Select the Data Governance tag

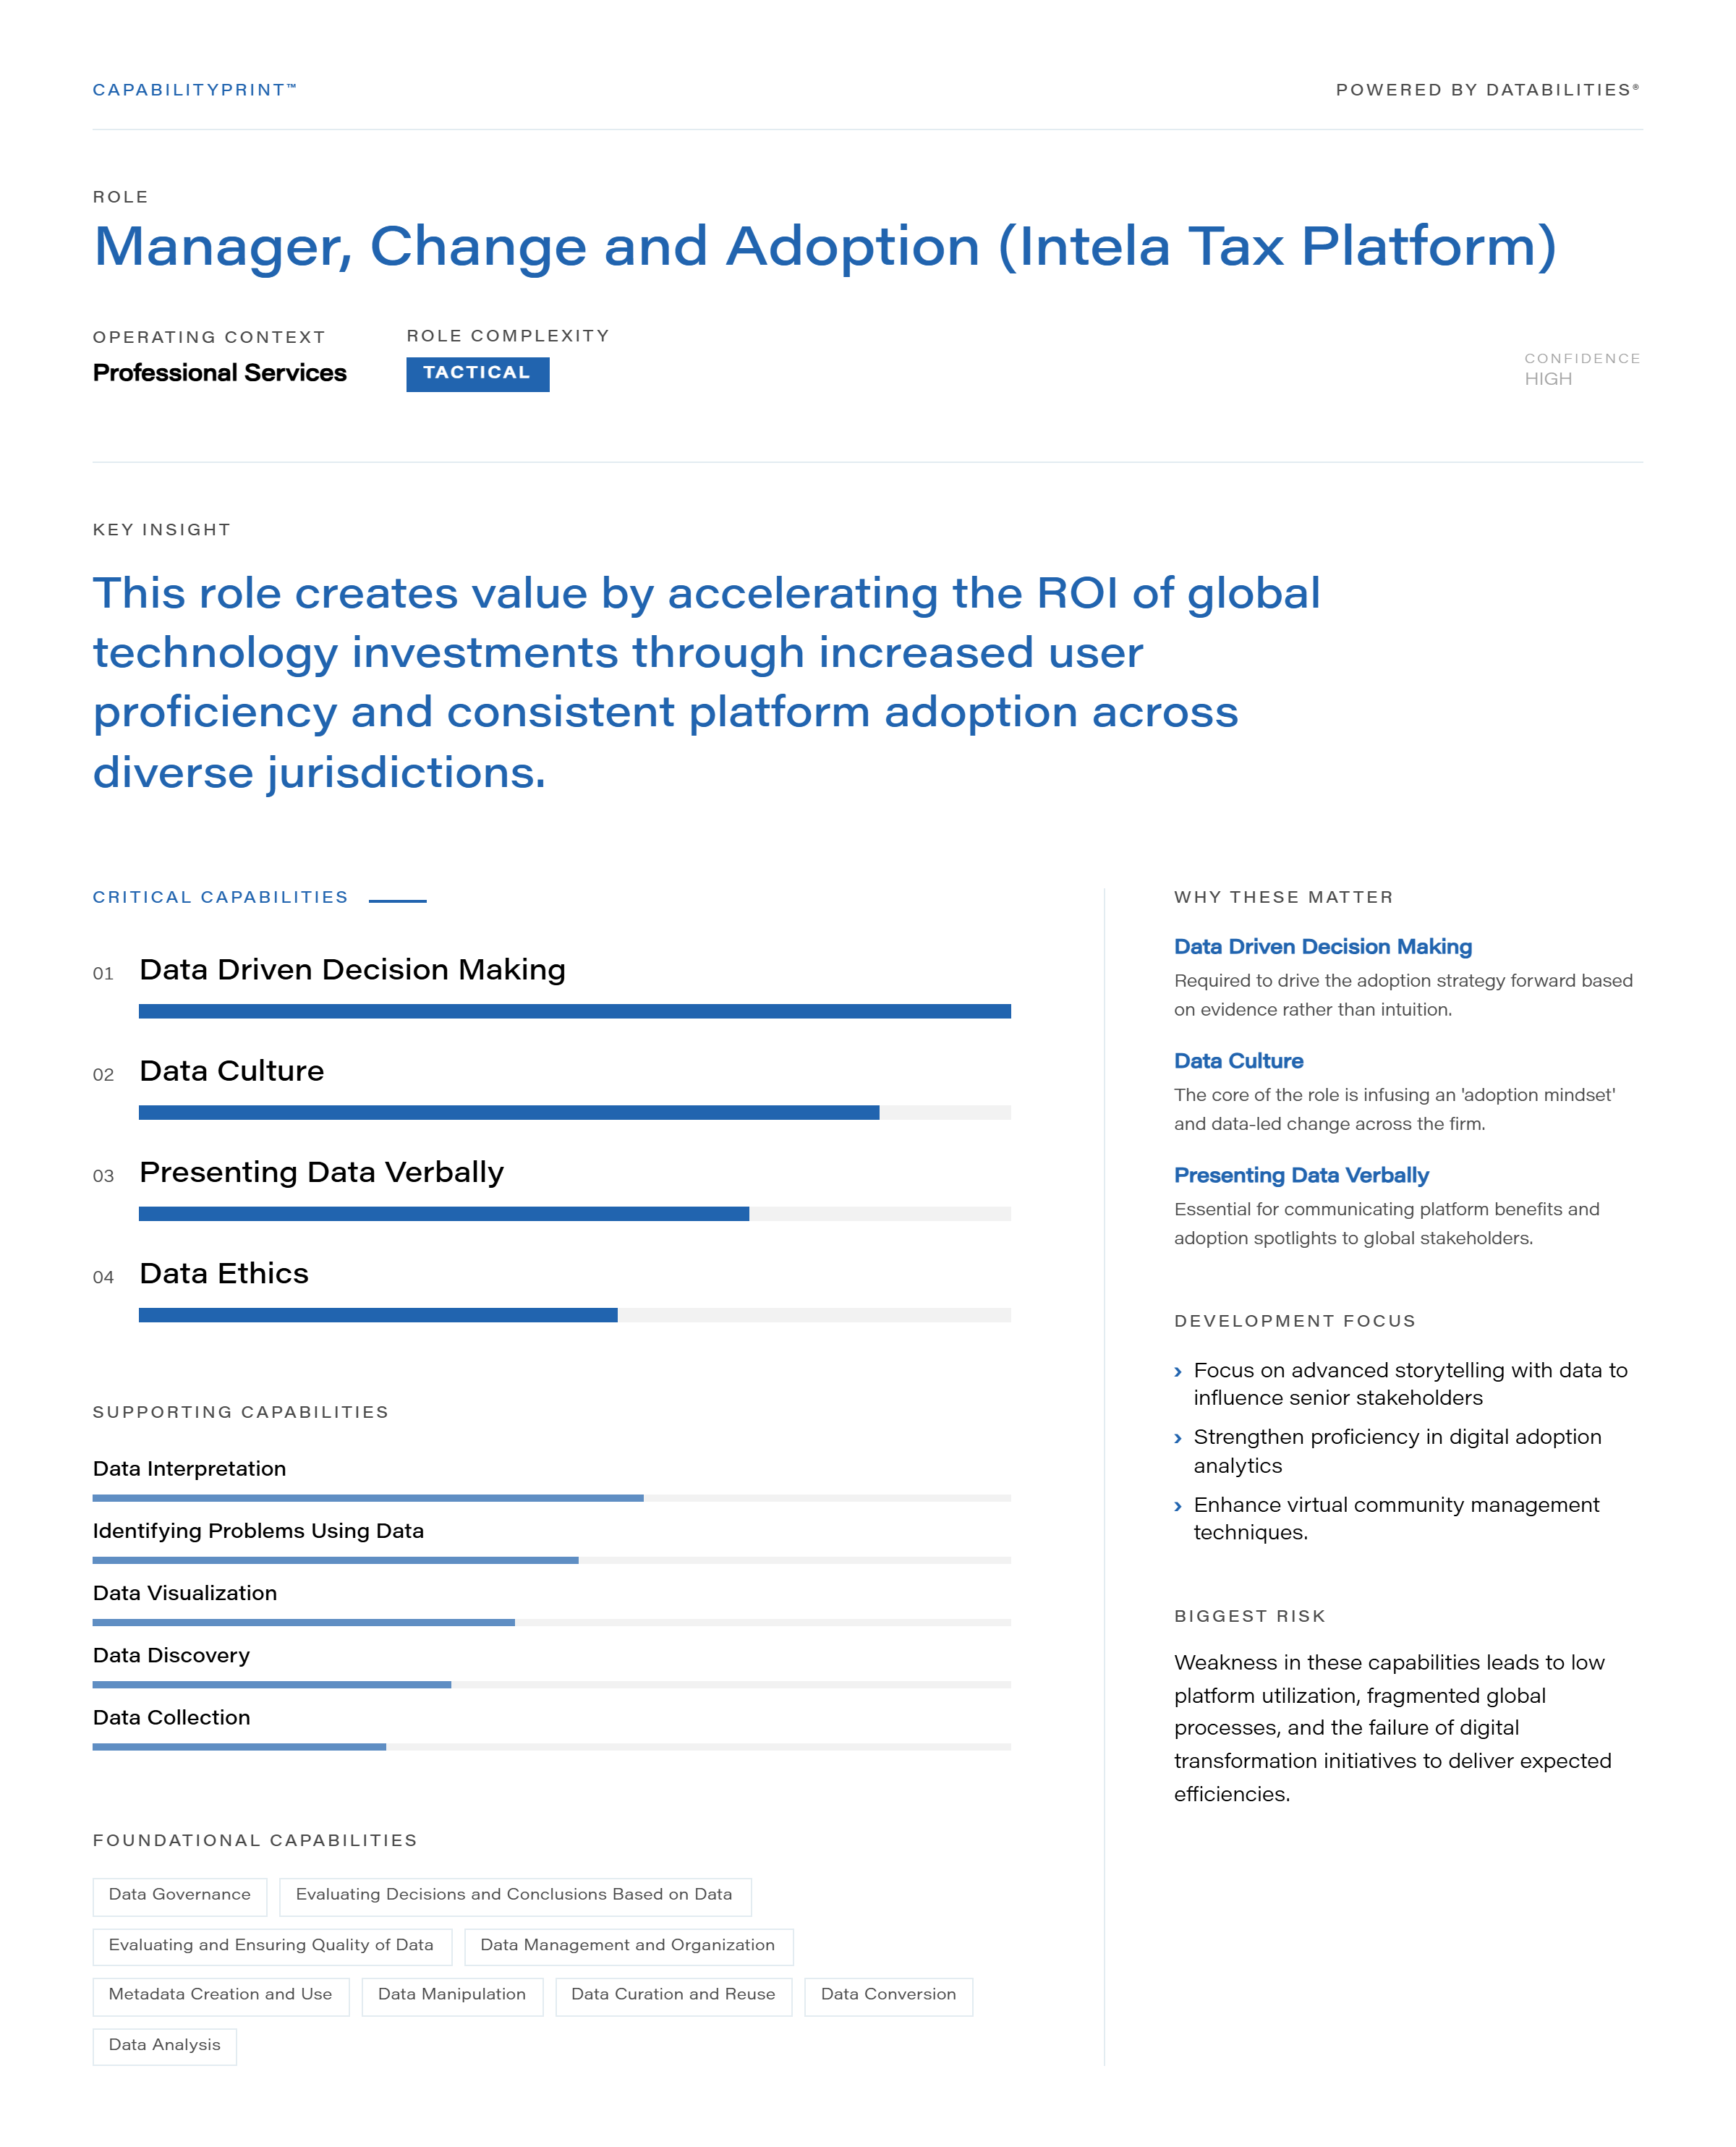pyautogui.click(x=180, y=1895)
